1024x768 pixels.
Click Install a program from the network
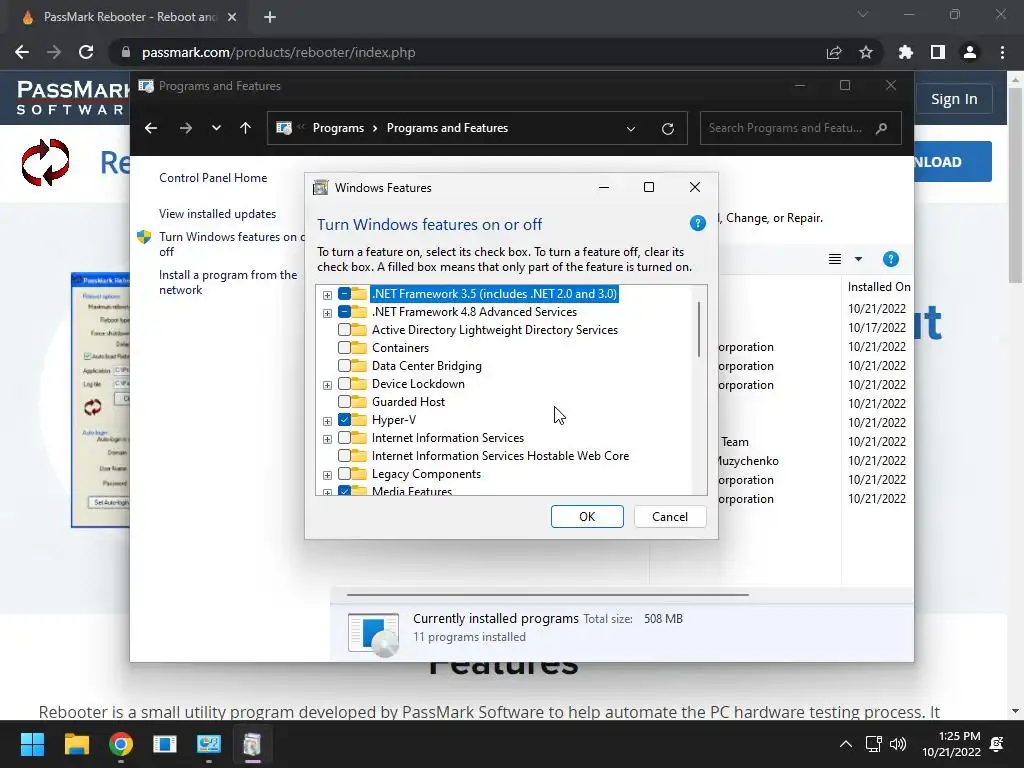point(228,282)
